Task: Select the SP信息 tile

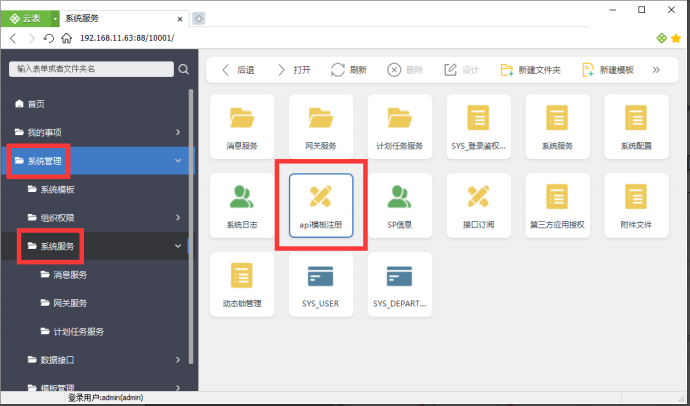Action: [x=400, y=205]
